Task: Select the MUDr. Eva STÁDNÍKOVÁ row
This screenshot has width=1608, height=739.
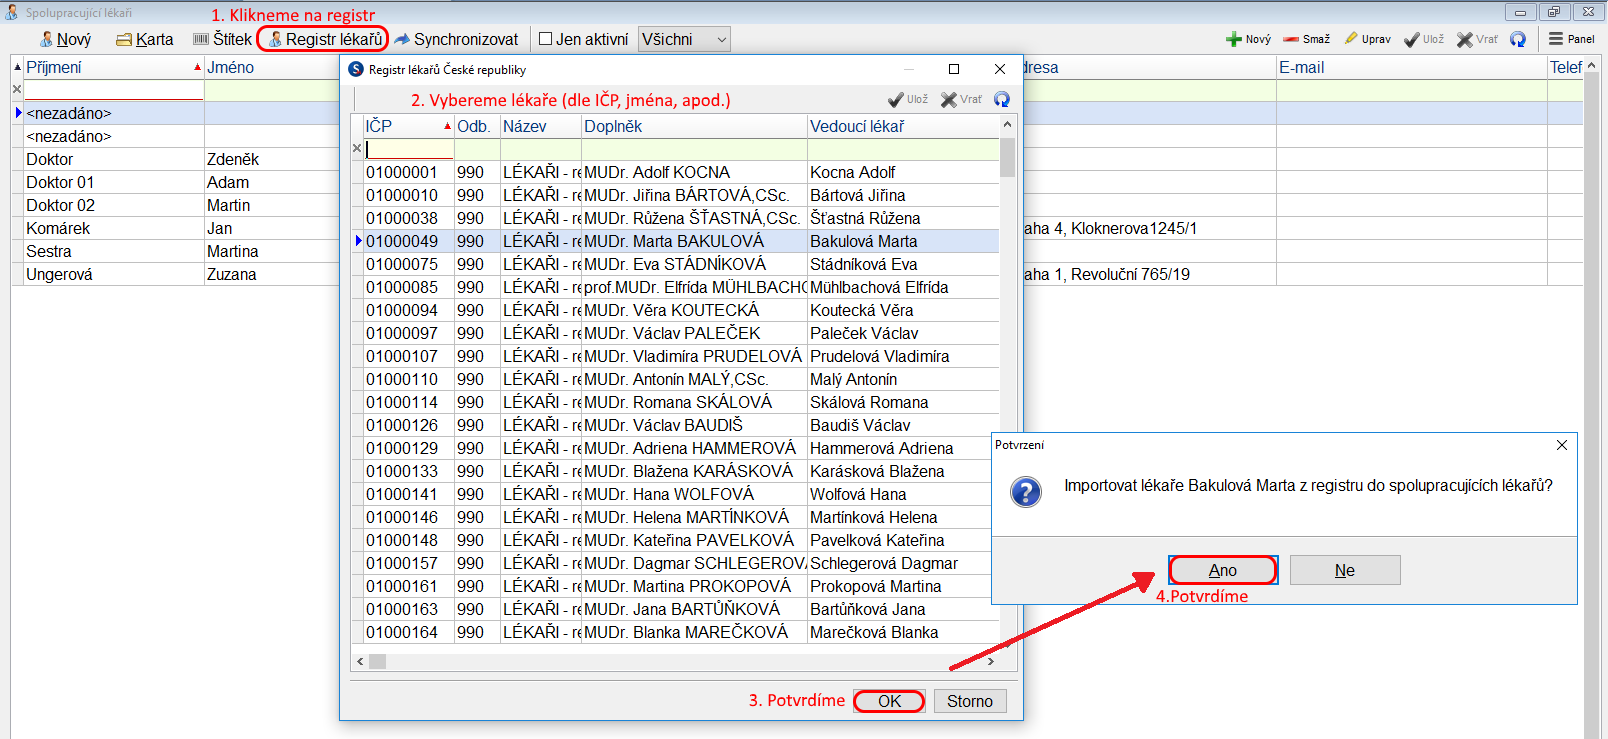Action: click(x=675, y=264)
